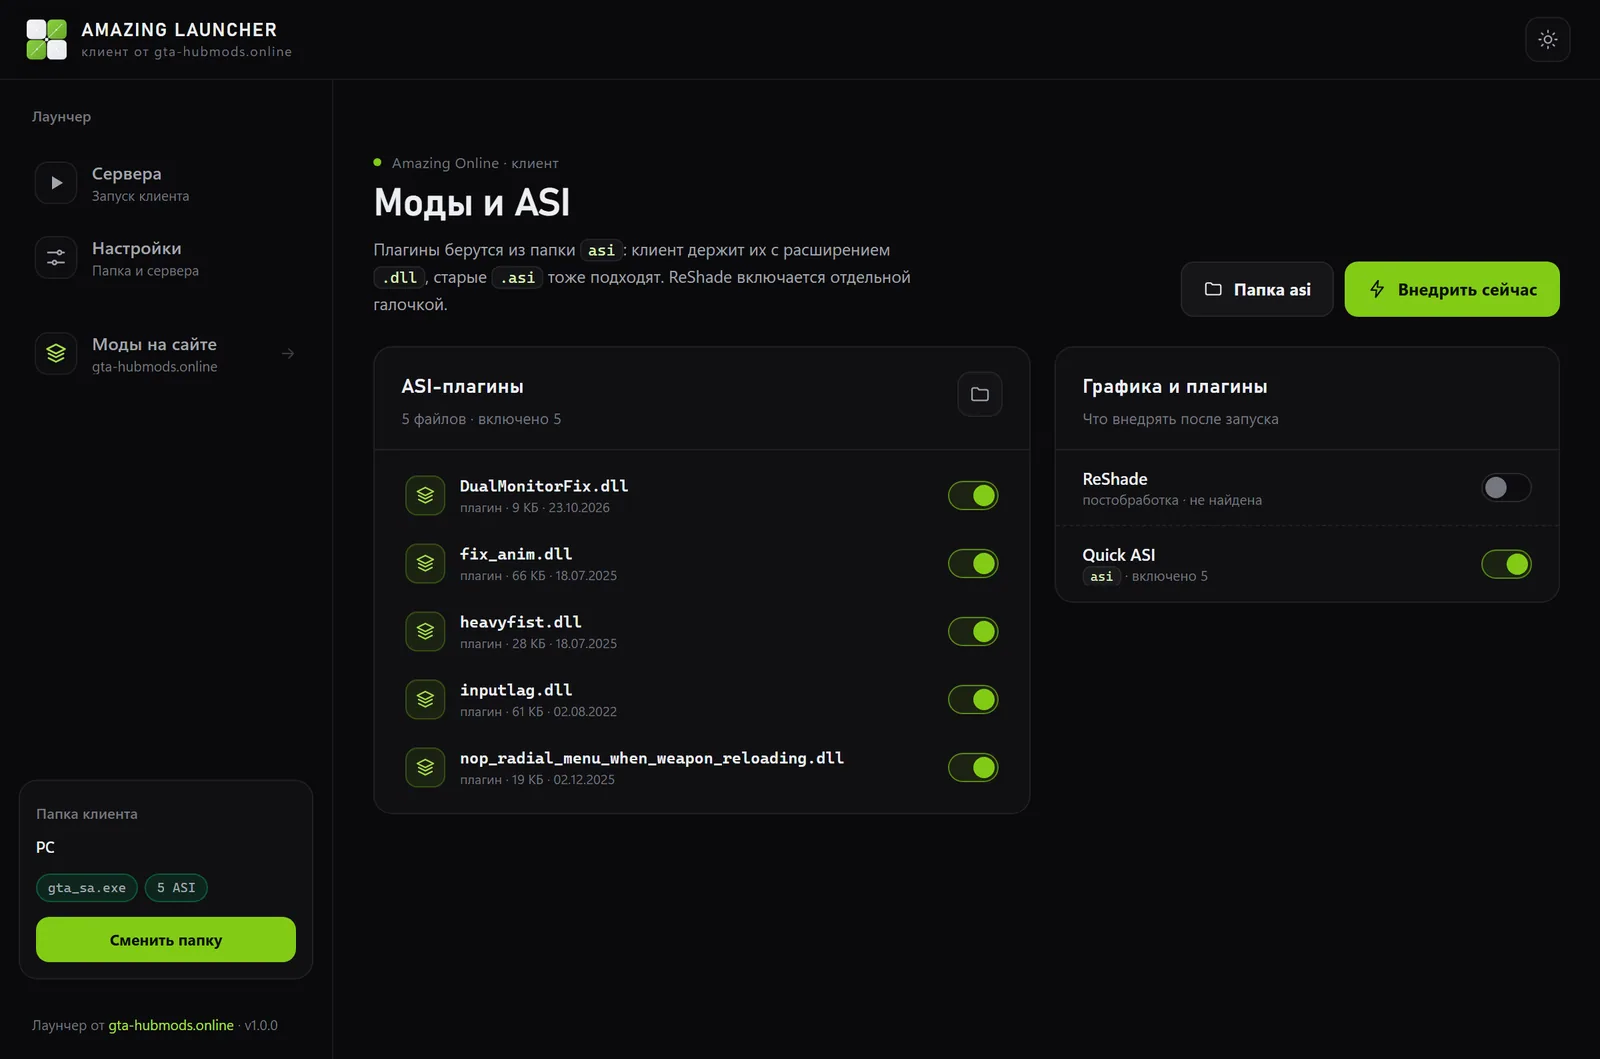Open the asi folder from the ASI-плагины header icon
Viewport: 1600px width, 1059px height.
coord(980,394)
